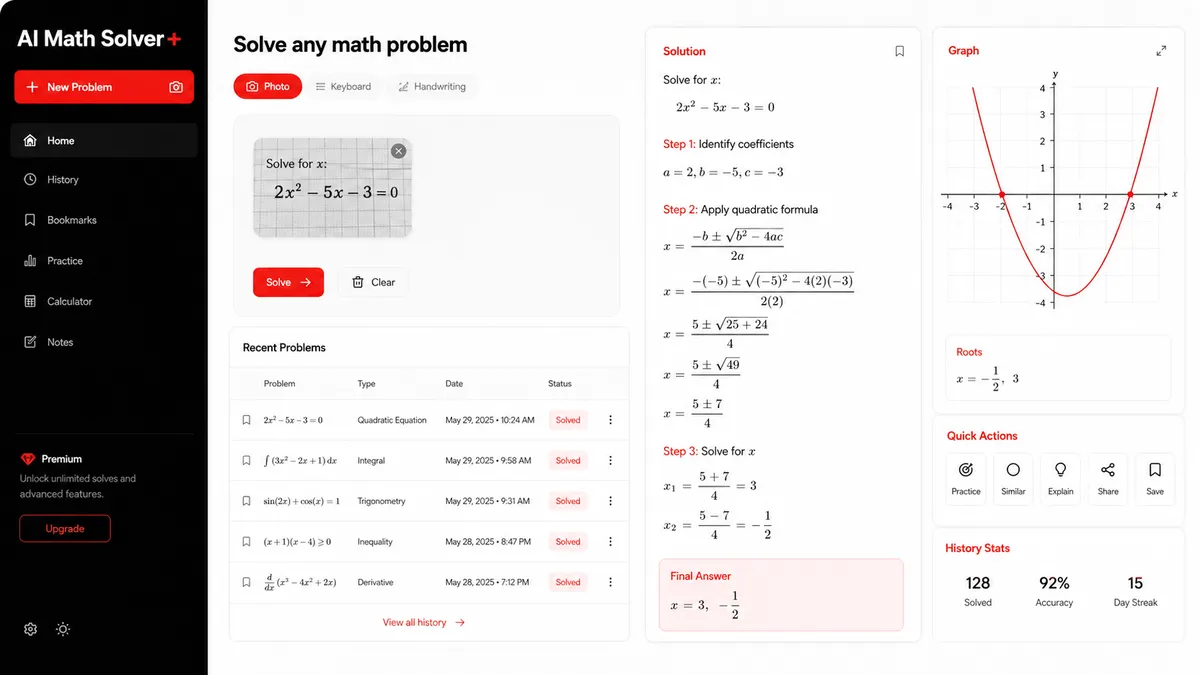Screen dimensions: 1200x675
Task: Bookmark the trigonometry problem row
Action: point(247,501)
